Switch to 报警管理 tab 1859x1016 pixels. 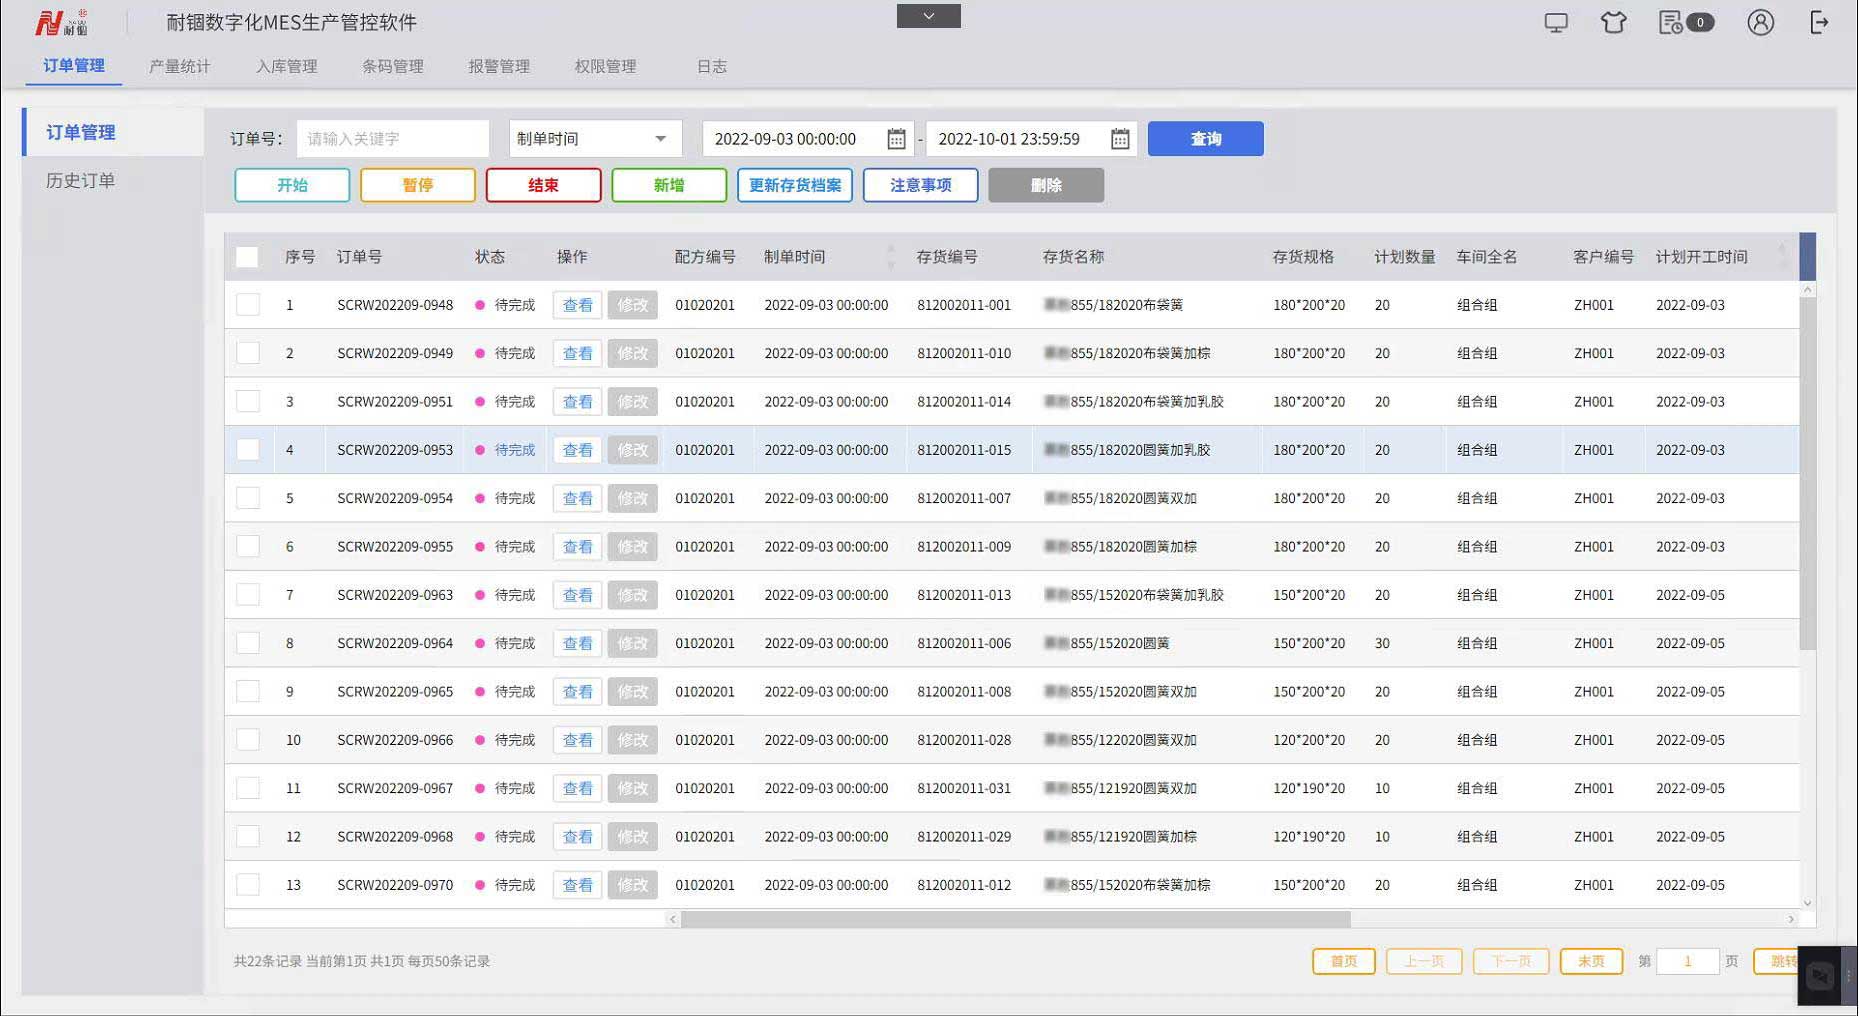(499, 66)
